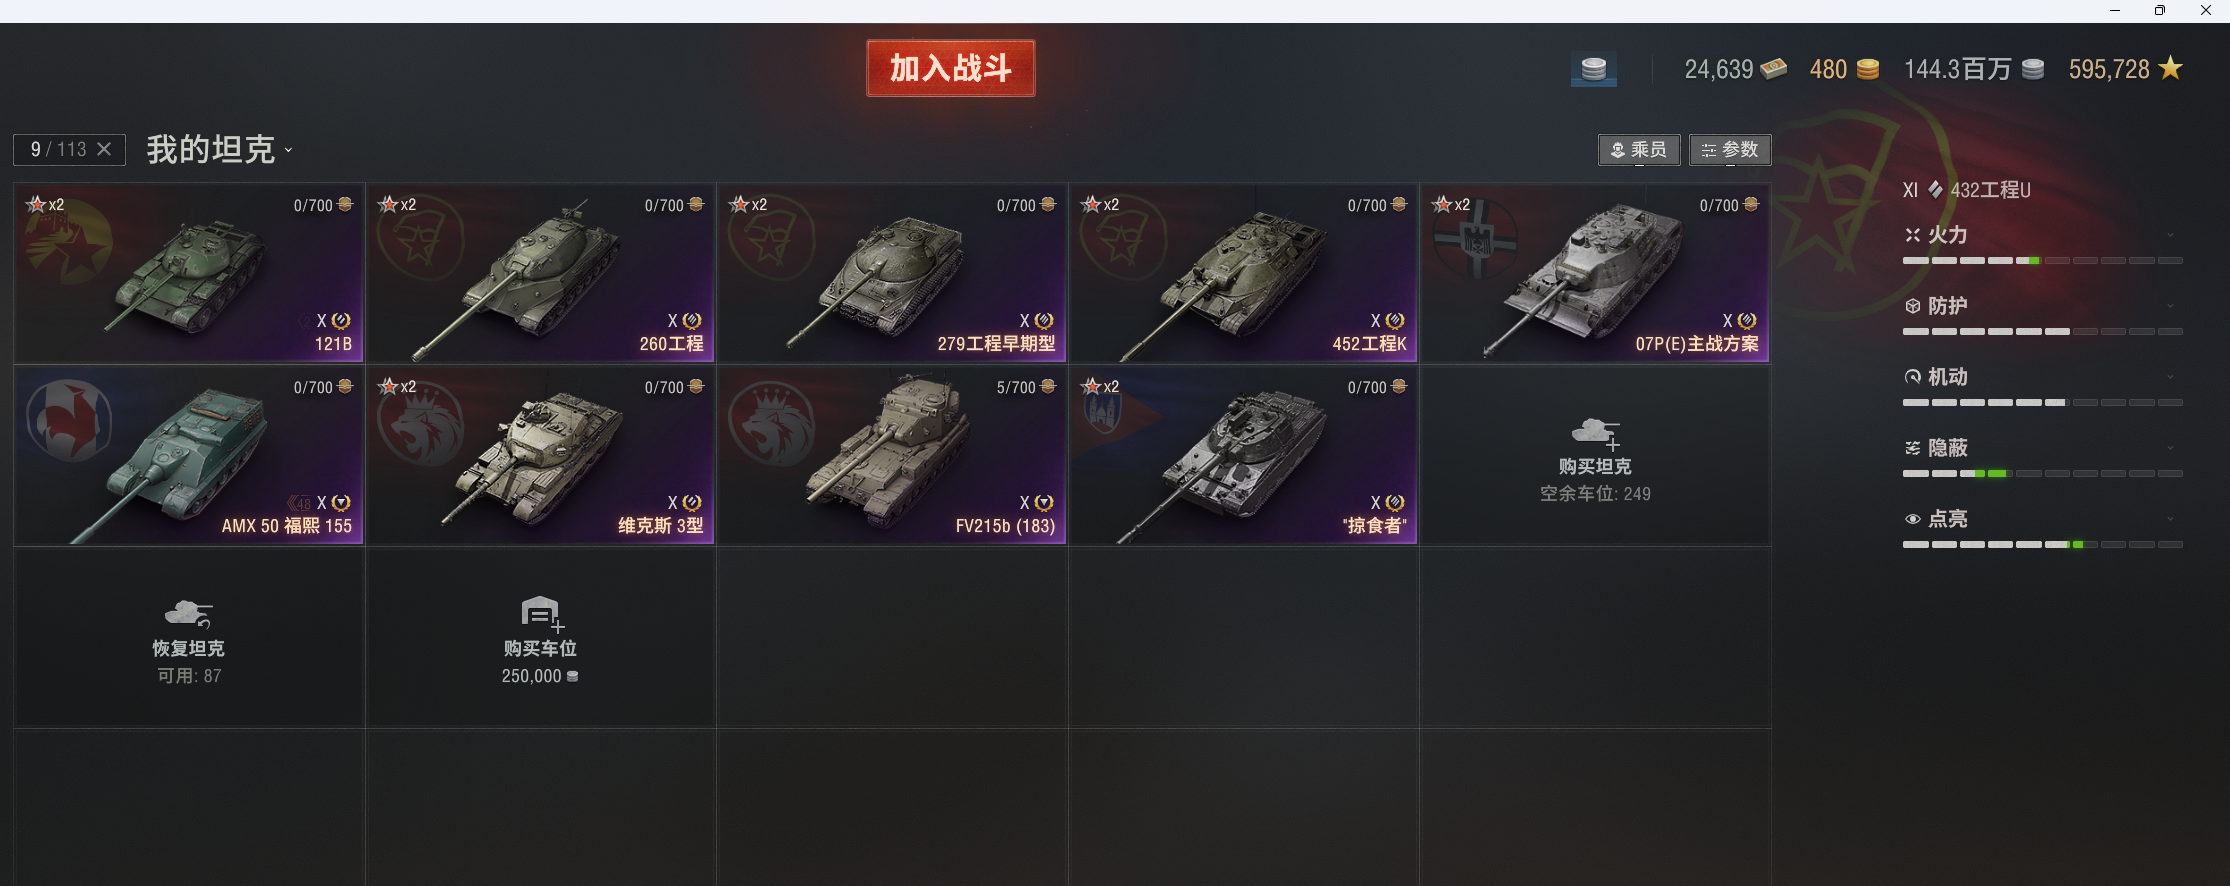This screenshot has width=2230, height=886.
Task: Expand the firepower (火力) stats section
Action: point(2170,235)
